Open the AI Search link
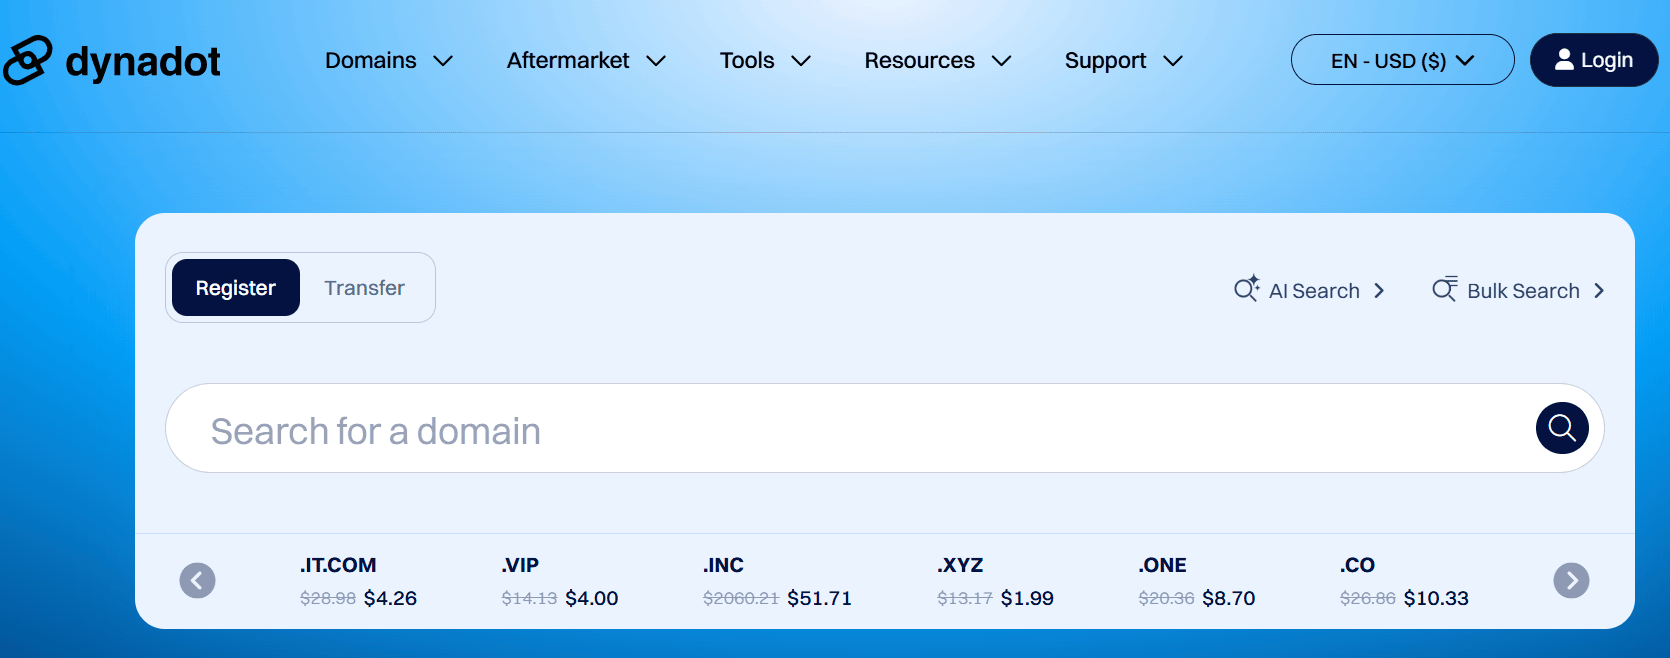Image resolution: width=1670 pixels, height=658 pixels. (1313, 291)
